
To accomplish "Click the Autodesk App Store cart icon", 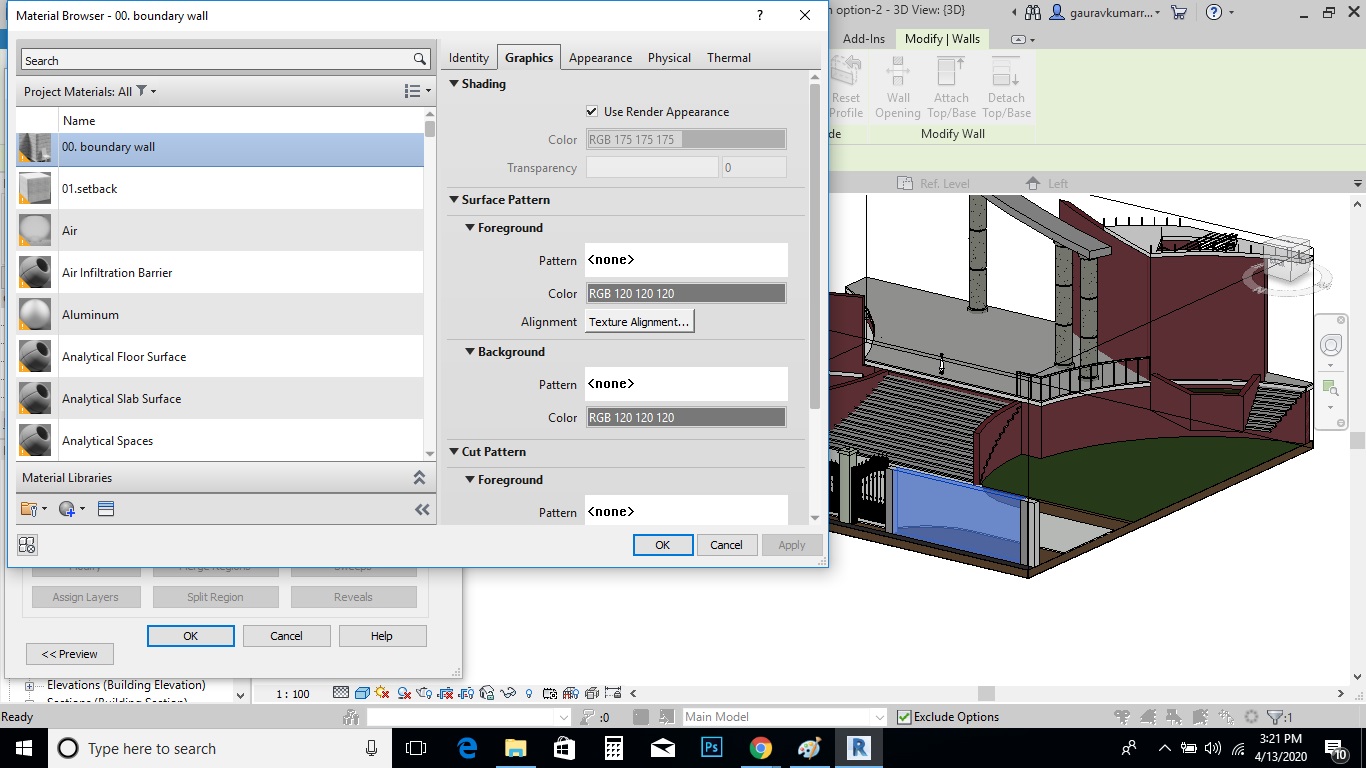I will tap(1179, 13).
